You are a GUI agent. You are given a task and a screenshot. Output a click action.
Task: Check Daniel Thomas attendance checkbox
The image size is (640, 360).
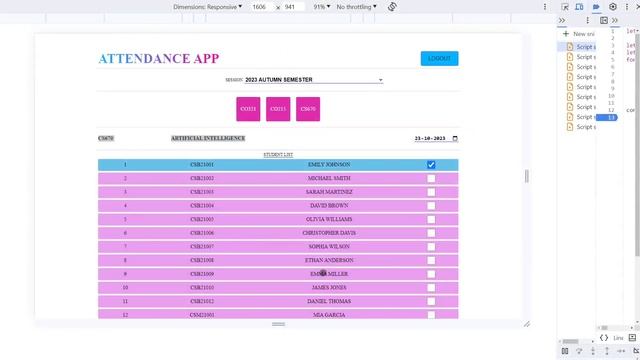coord(431,301)
